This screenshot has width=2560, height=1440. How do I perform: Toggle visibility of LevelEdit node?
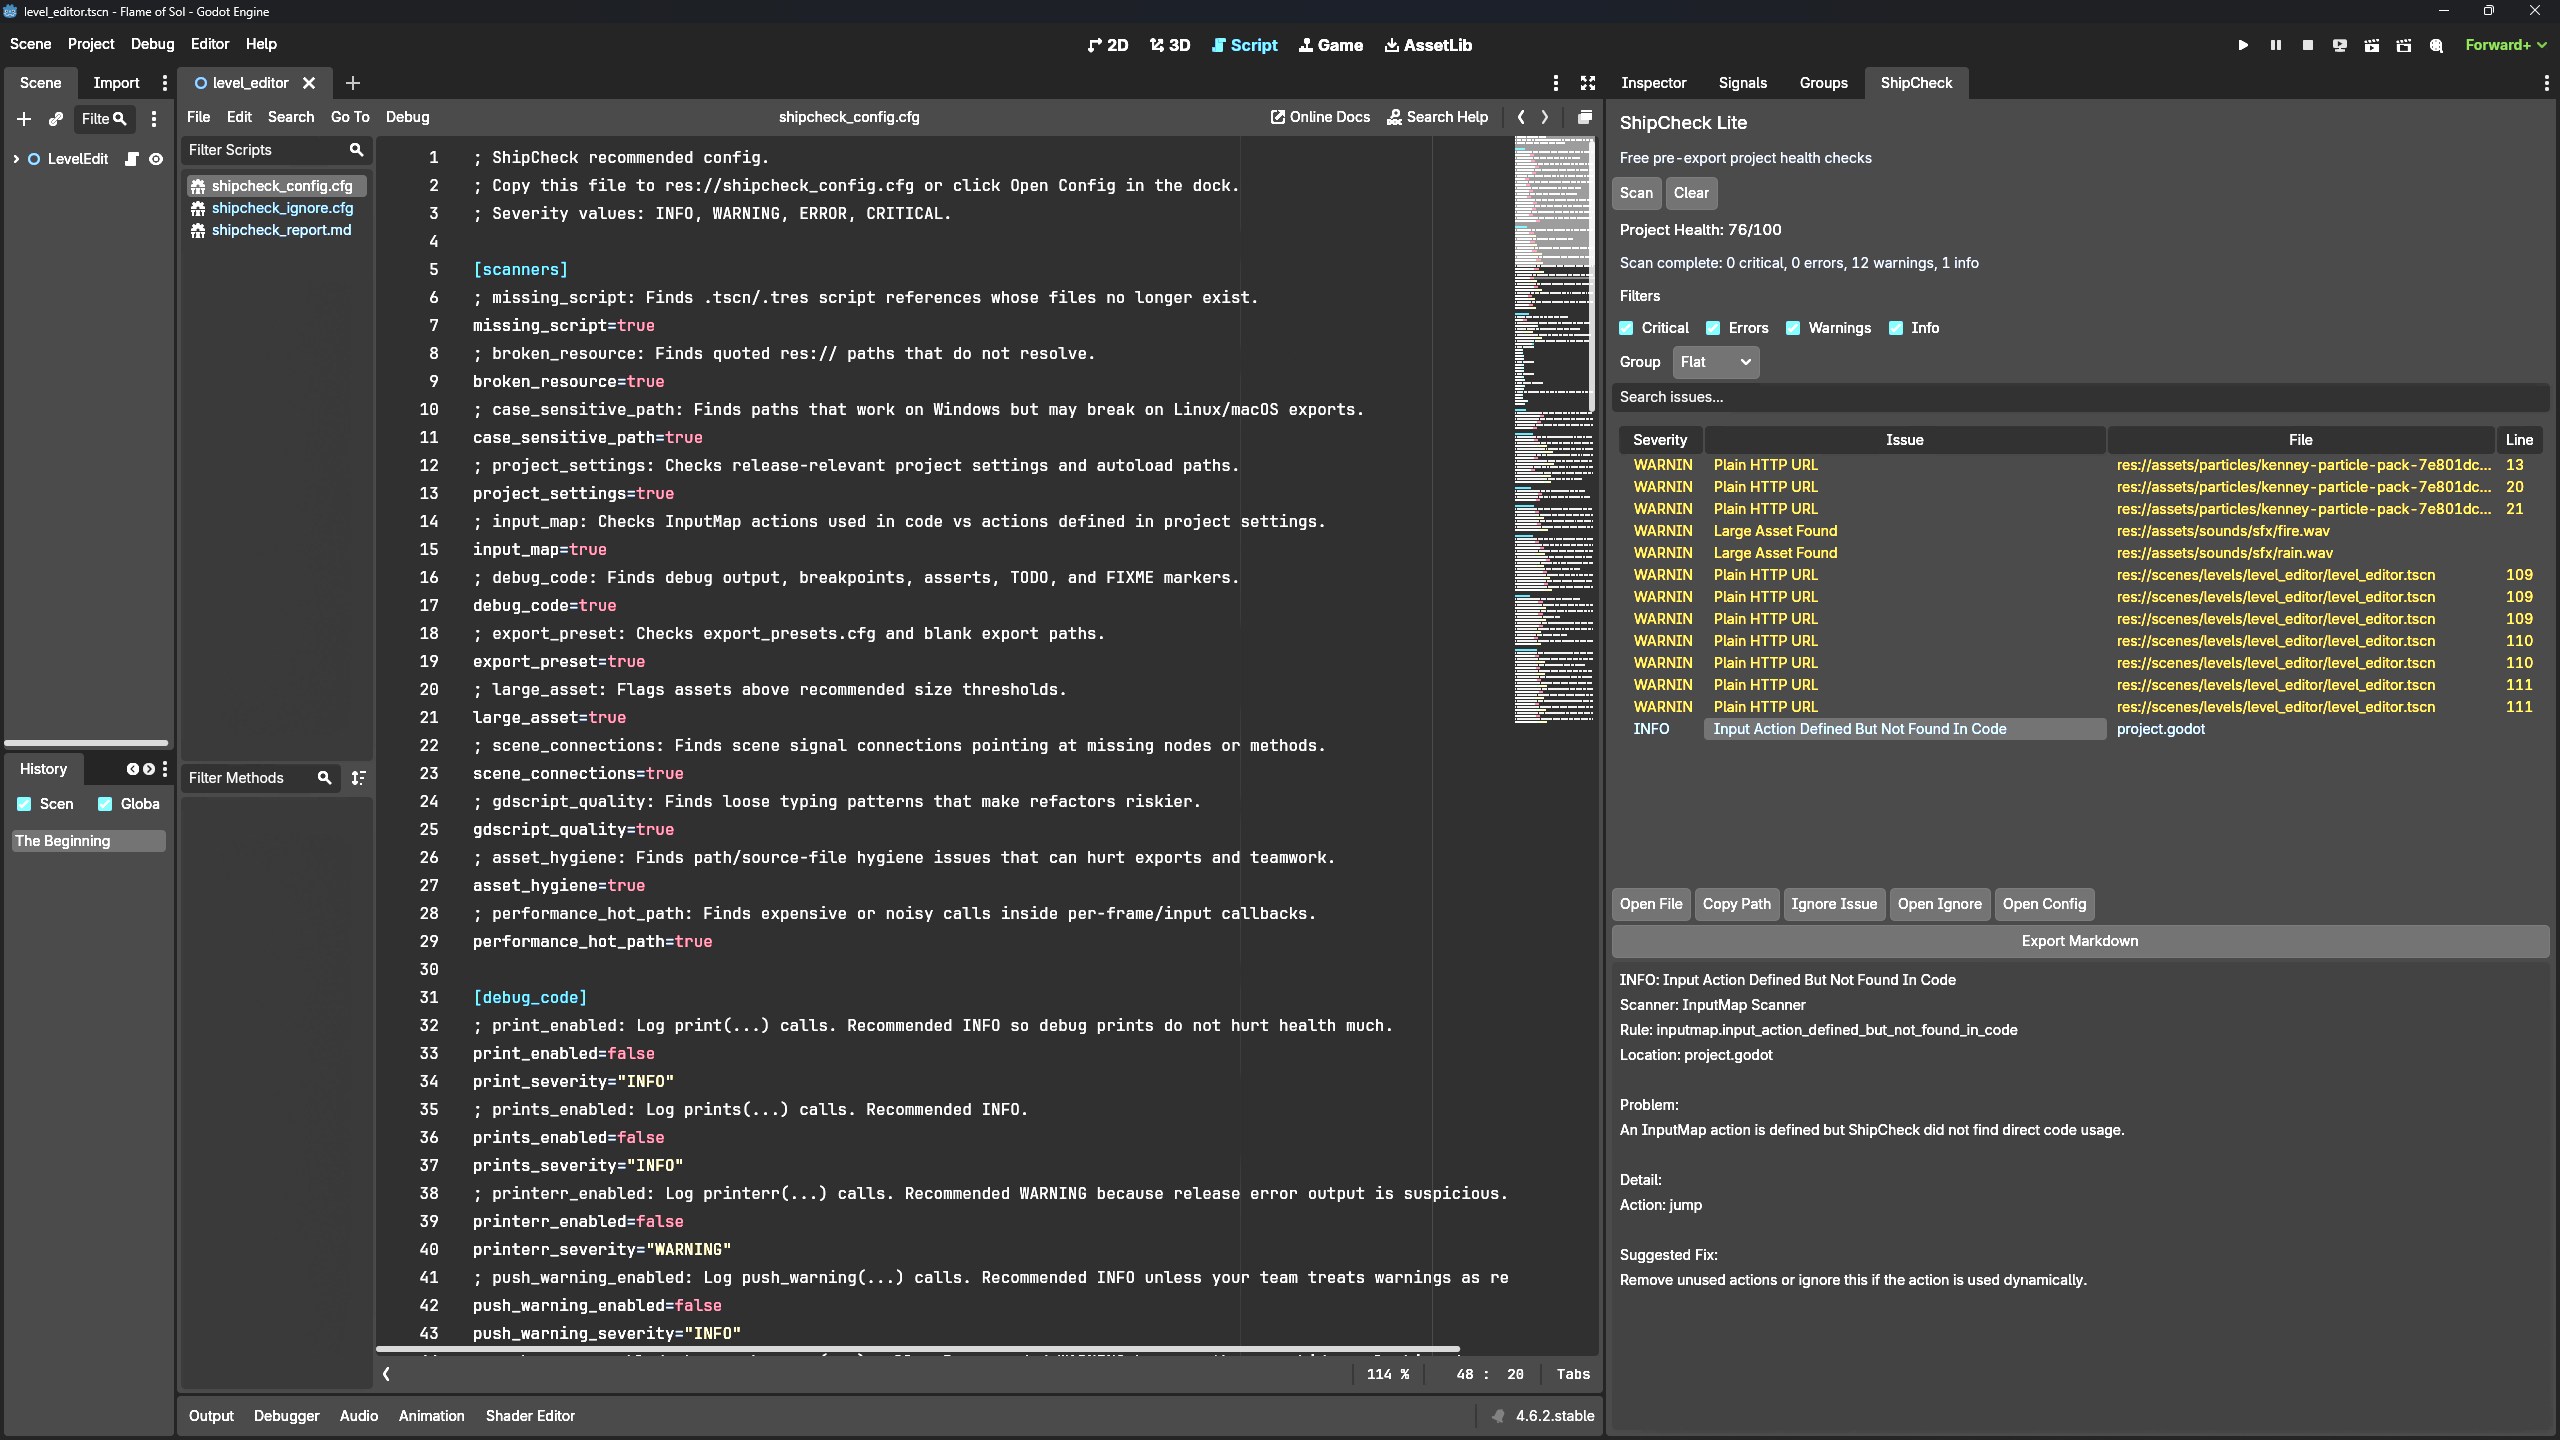click(x=156, y=159)
